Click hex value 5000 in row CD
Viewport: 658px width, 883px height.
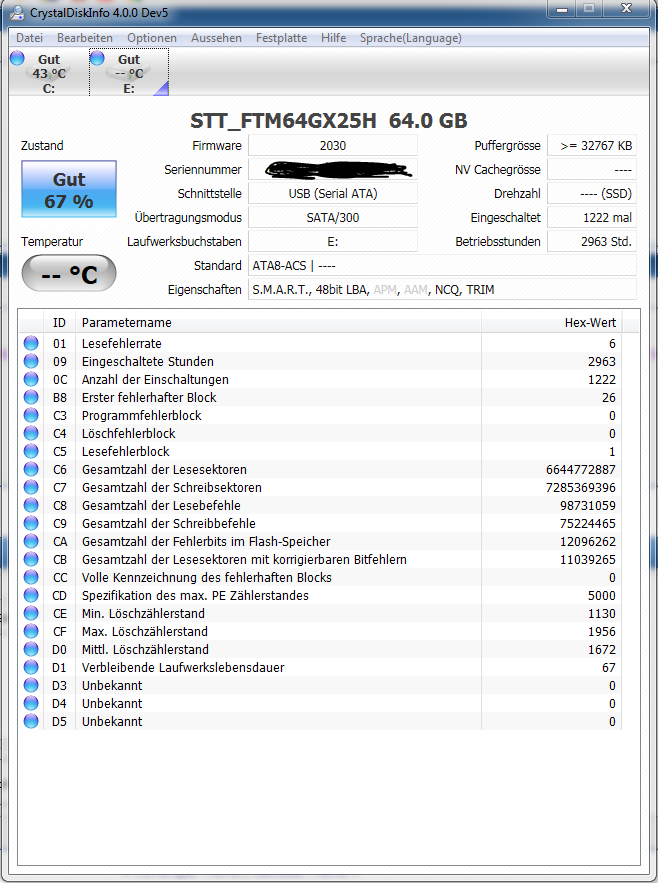point(602,595)
